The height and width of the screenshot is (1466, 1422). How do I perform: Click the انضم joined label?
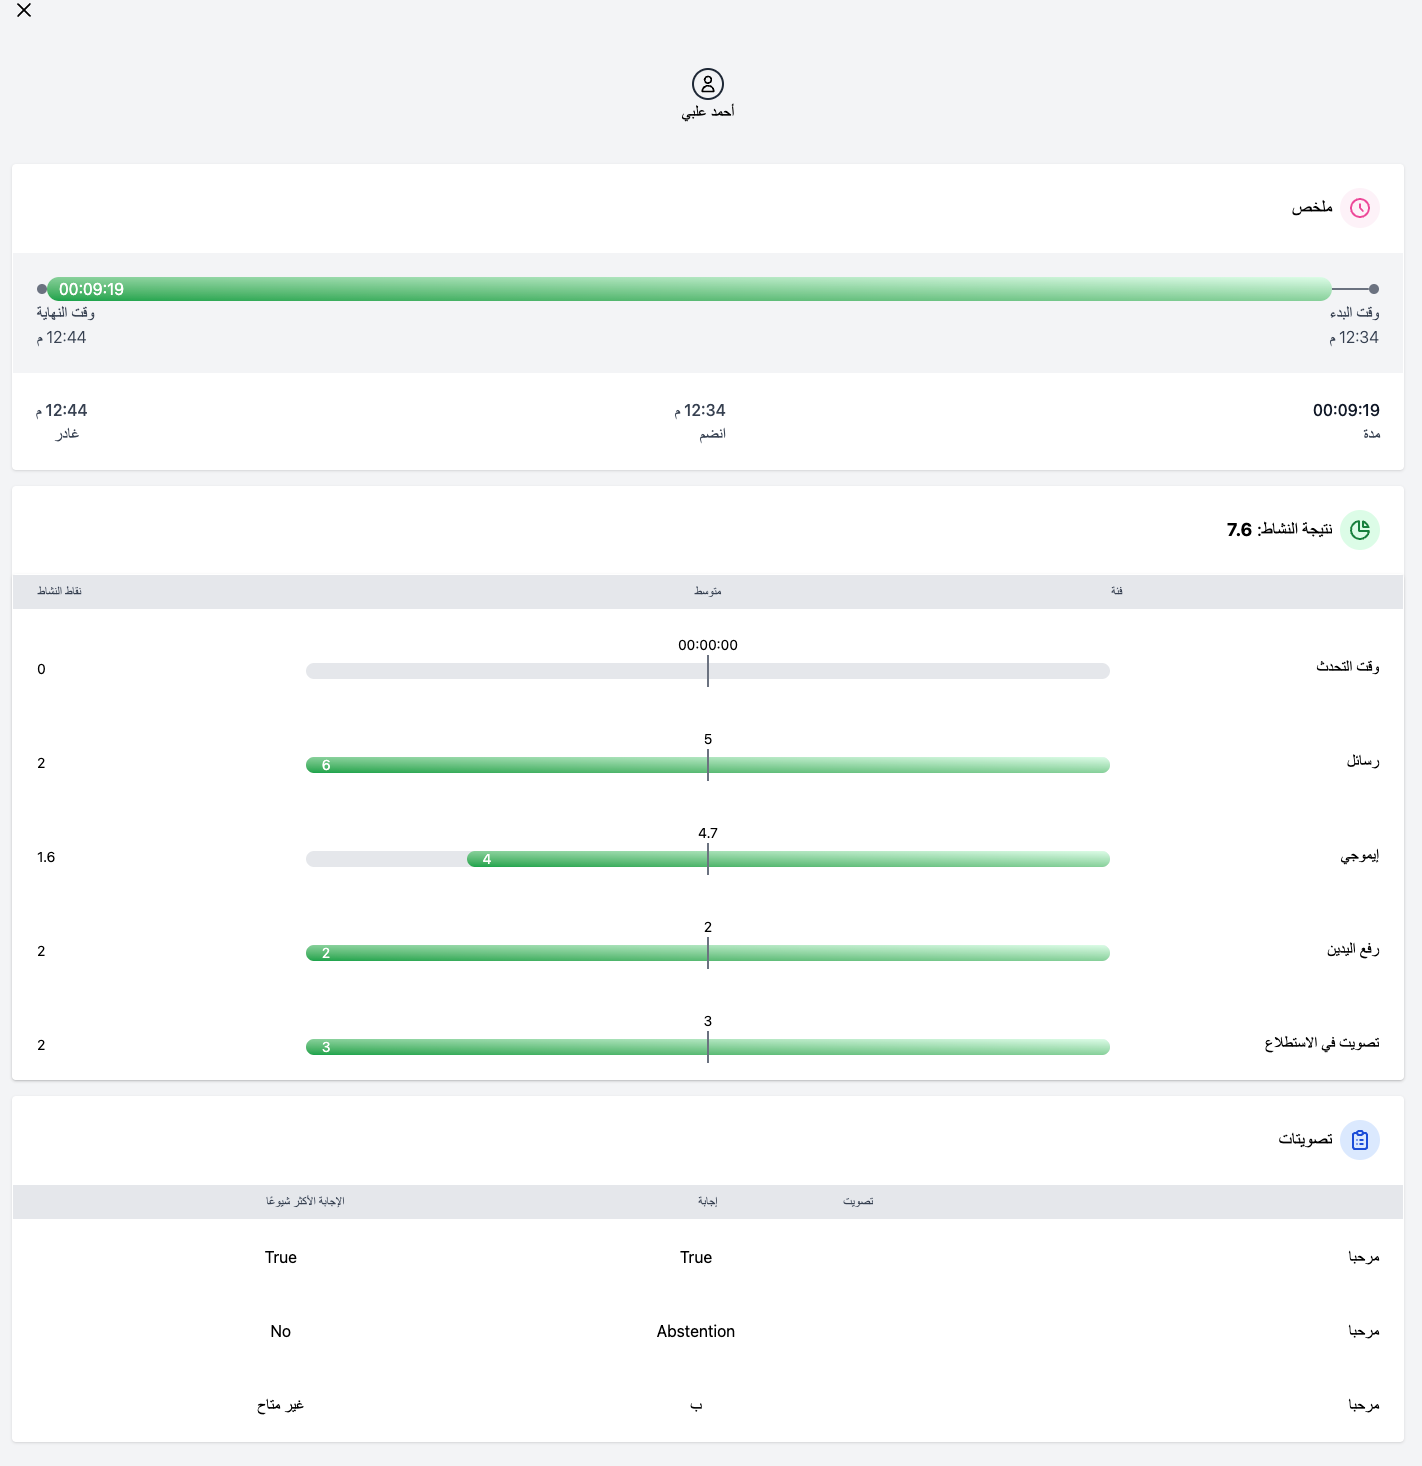pyautogui.click(x=713, y=434)
